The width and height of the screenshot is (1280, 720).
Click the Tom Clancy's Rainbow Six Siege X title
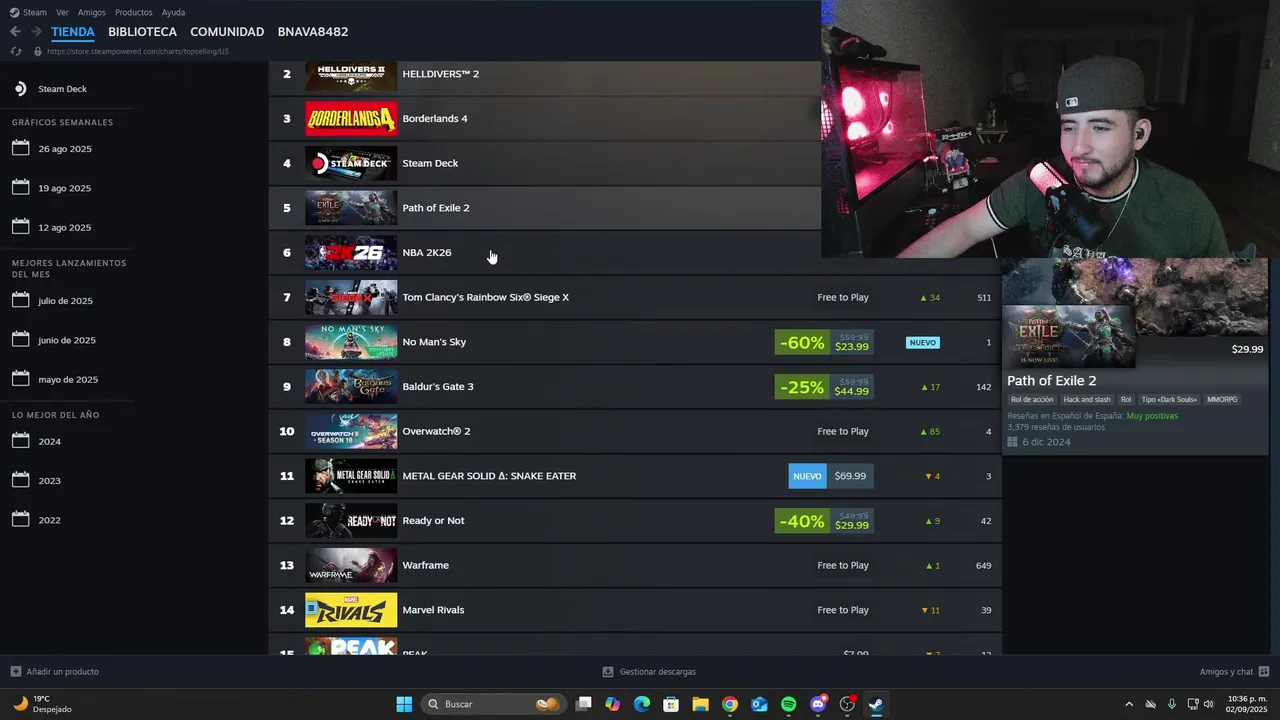point(485,297)
